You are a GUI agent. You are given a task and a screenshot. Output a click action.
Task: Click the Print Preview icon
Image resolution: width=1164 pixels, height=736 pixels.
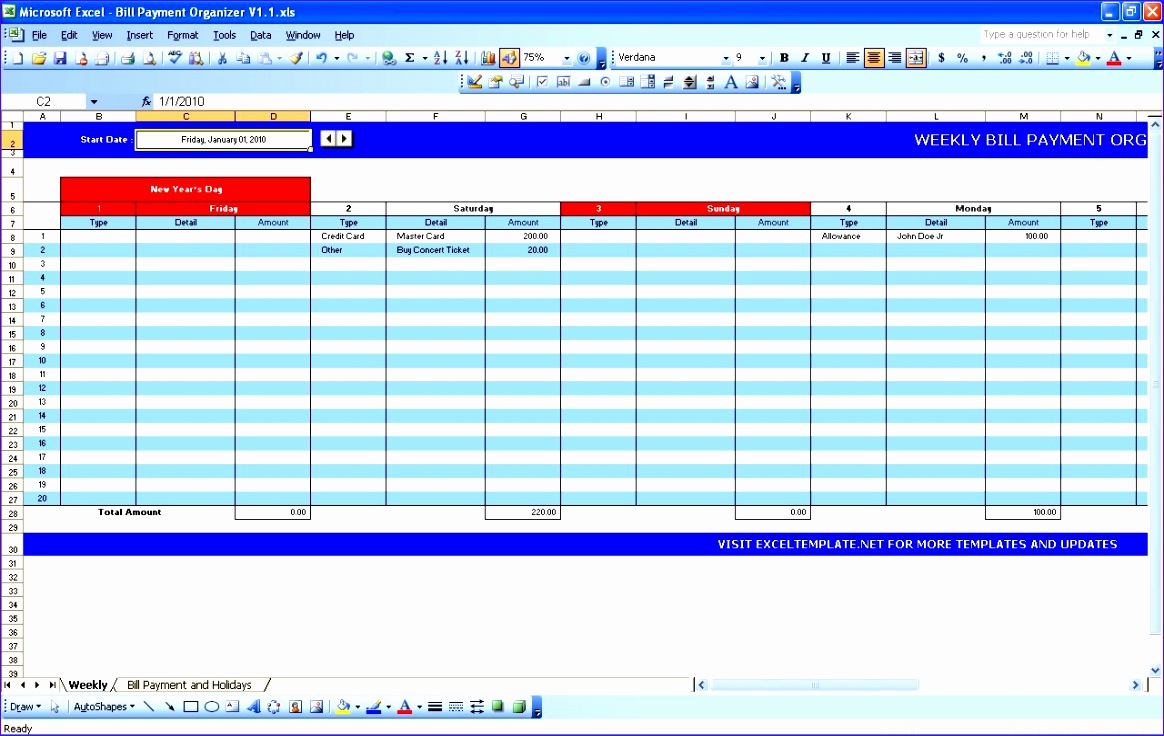pyautogui.click(x=150, y=58)
